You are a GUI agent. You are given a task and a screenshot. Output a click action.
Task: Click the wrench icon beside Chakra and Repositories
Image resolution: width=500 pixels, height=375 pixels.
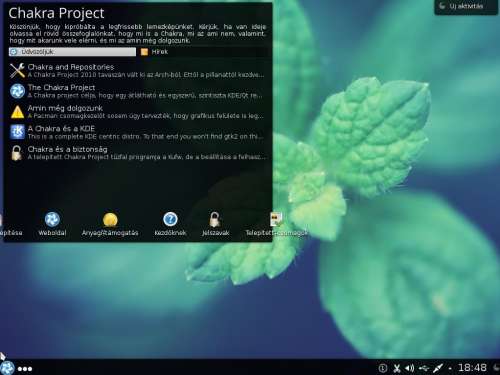(17, 71)
